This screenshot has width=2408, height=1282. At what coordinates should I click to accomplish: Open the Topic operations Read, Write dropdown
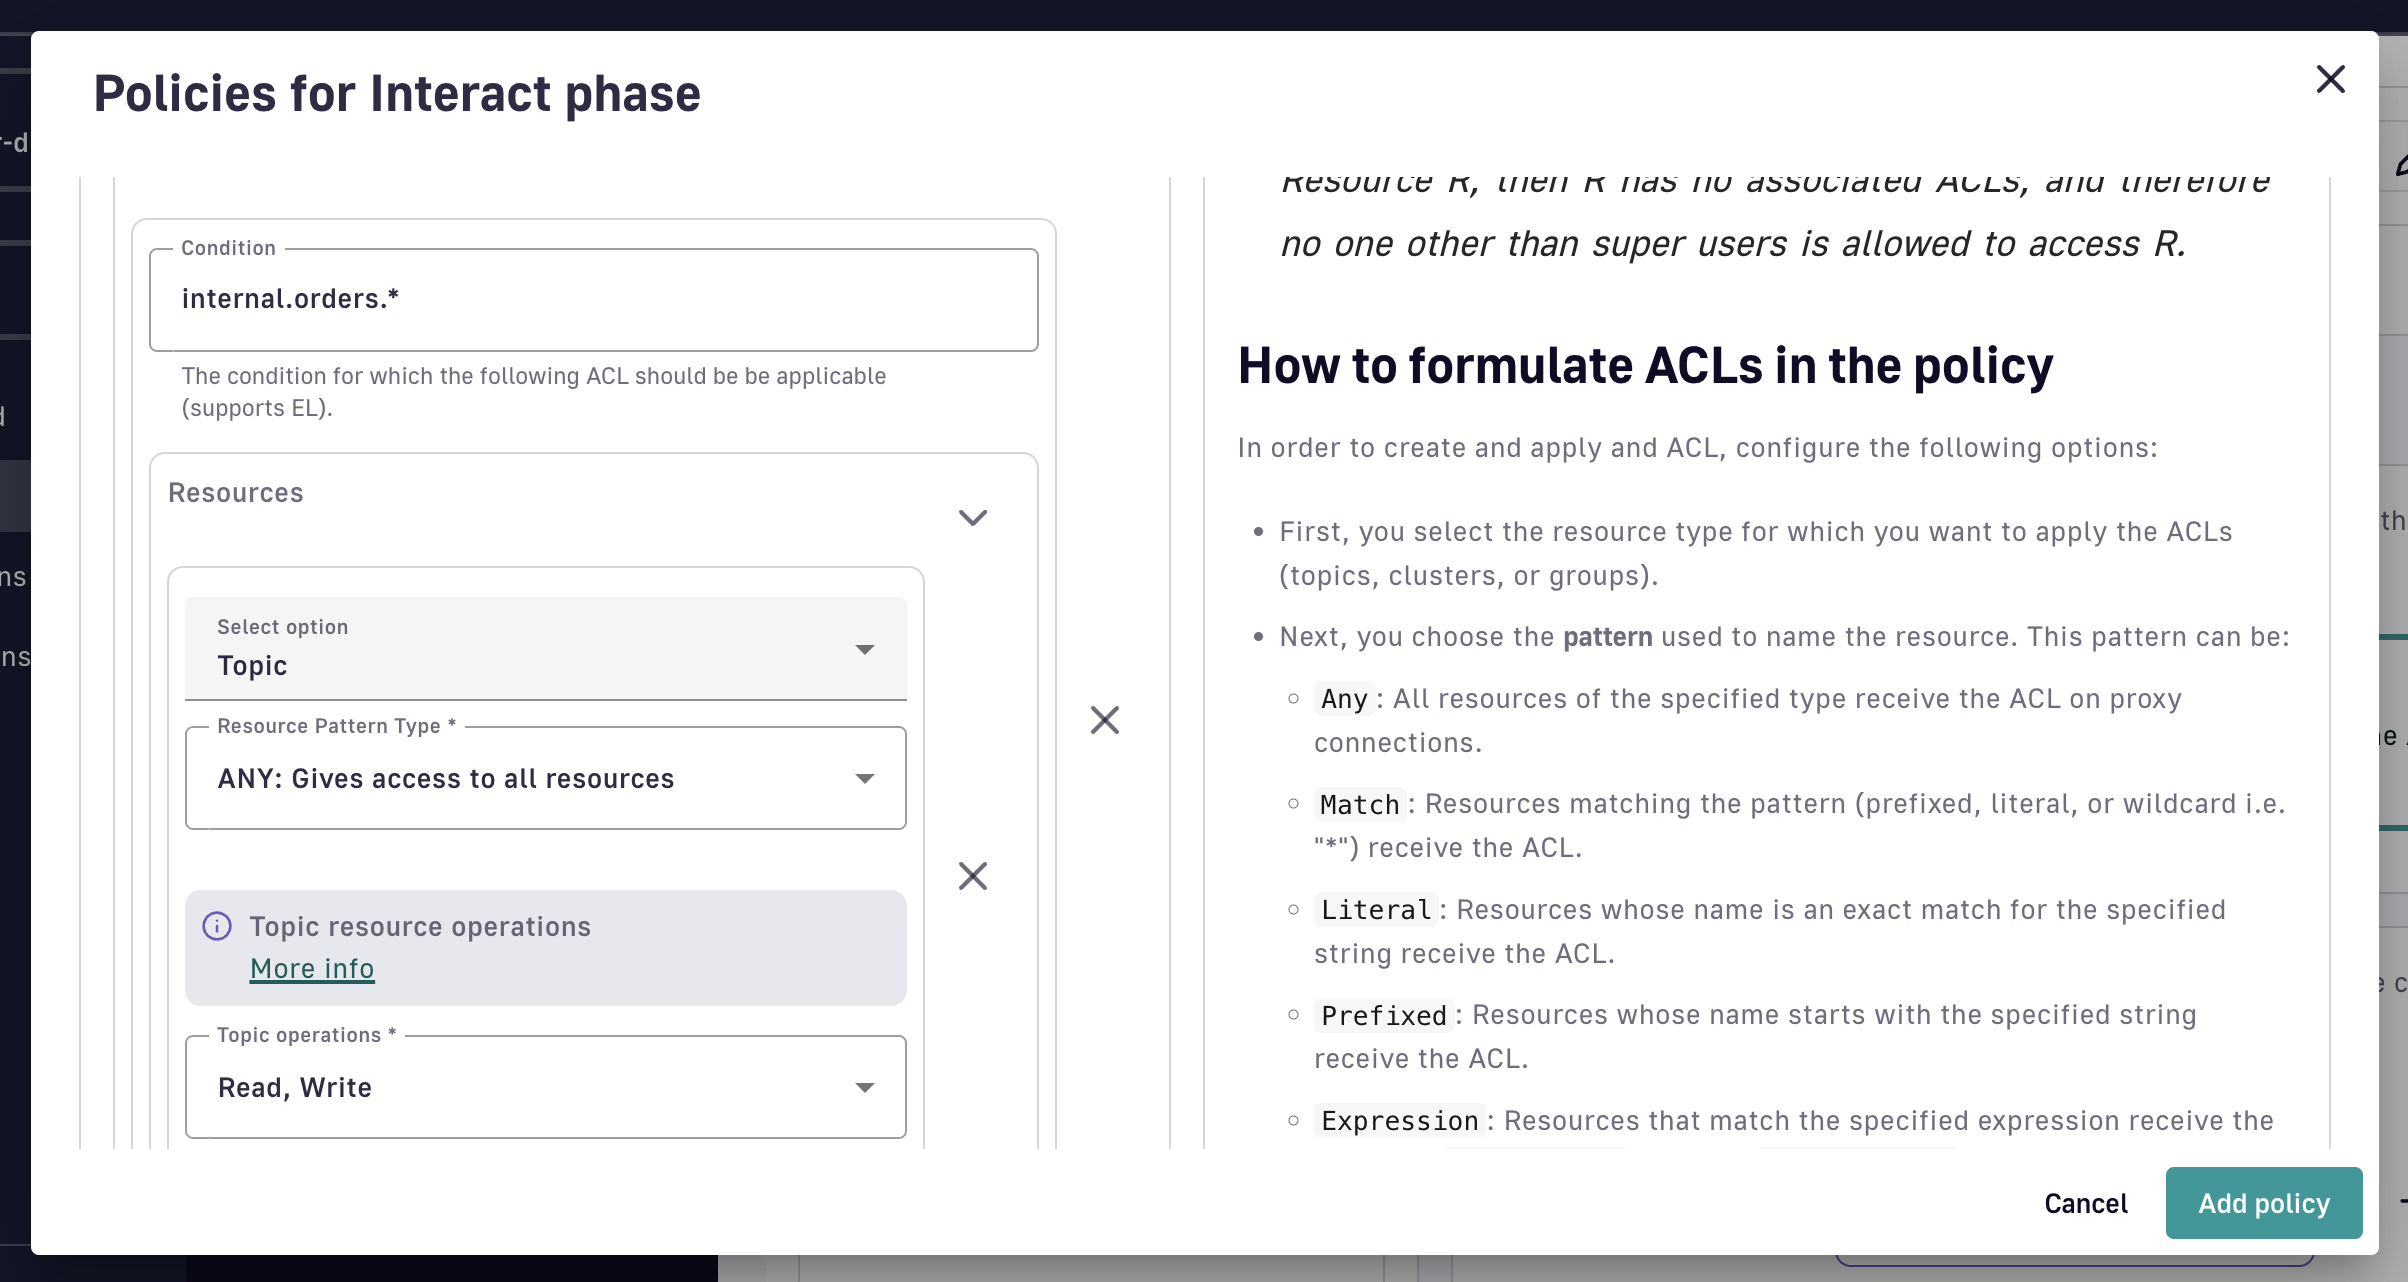[545, 1087]
